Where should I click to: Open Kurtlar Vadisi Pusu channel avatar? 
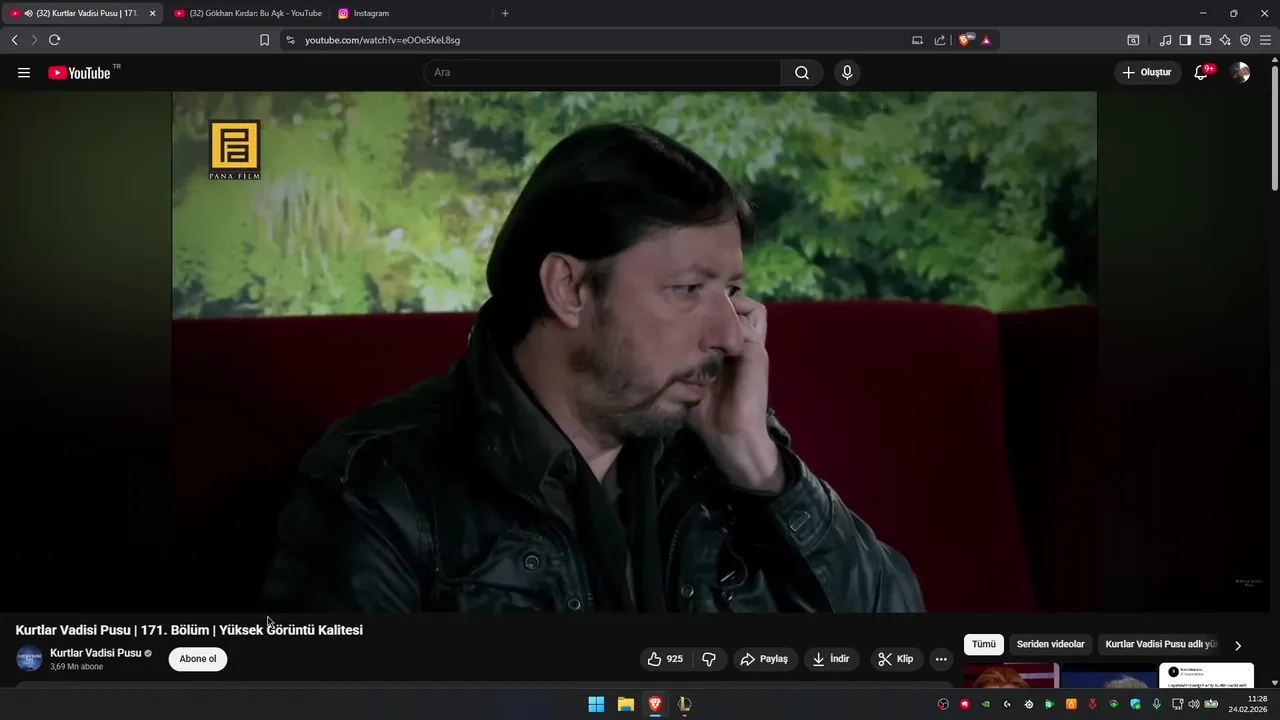(x=29, y=659)
